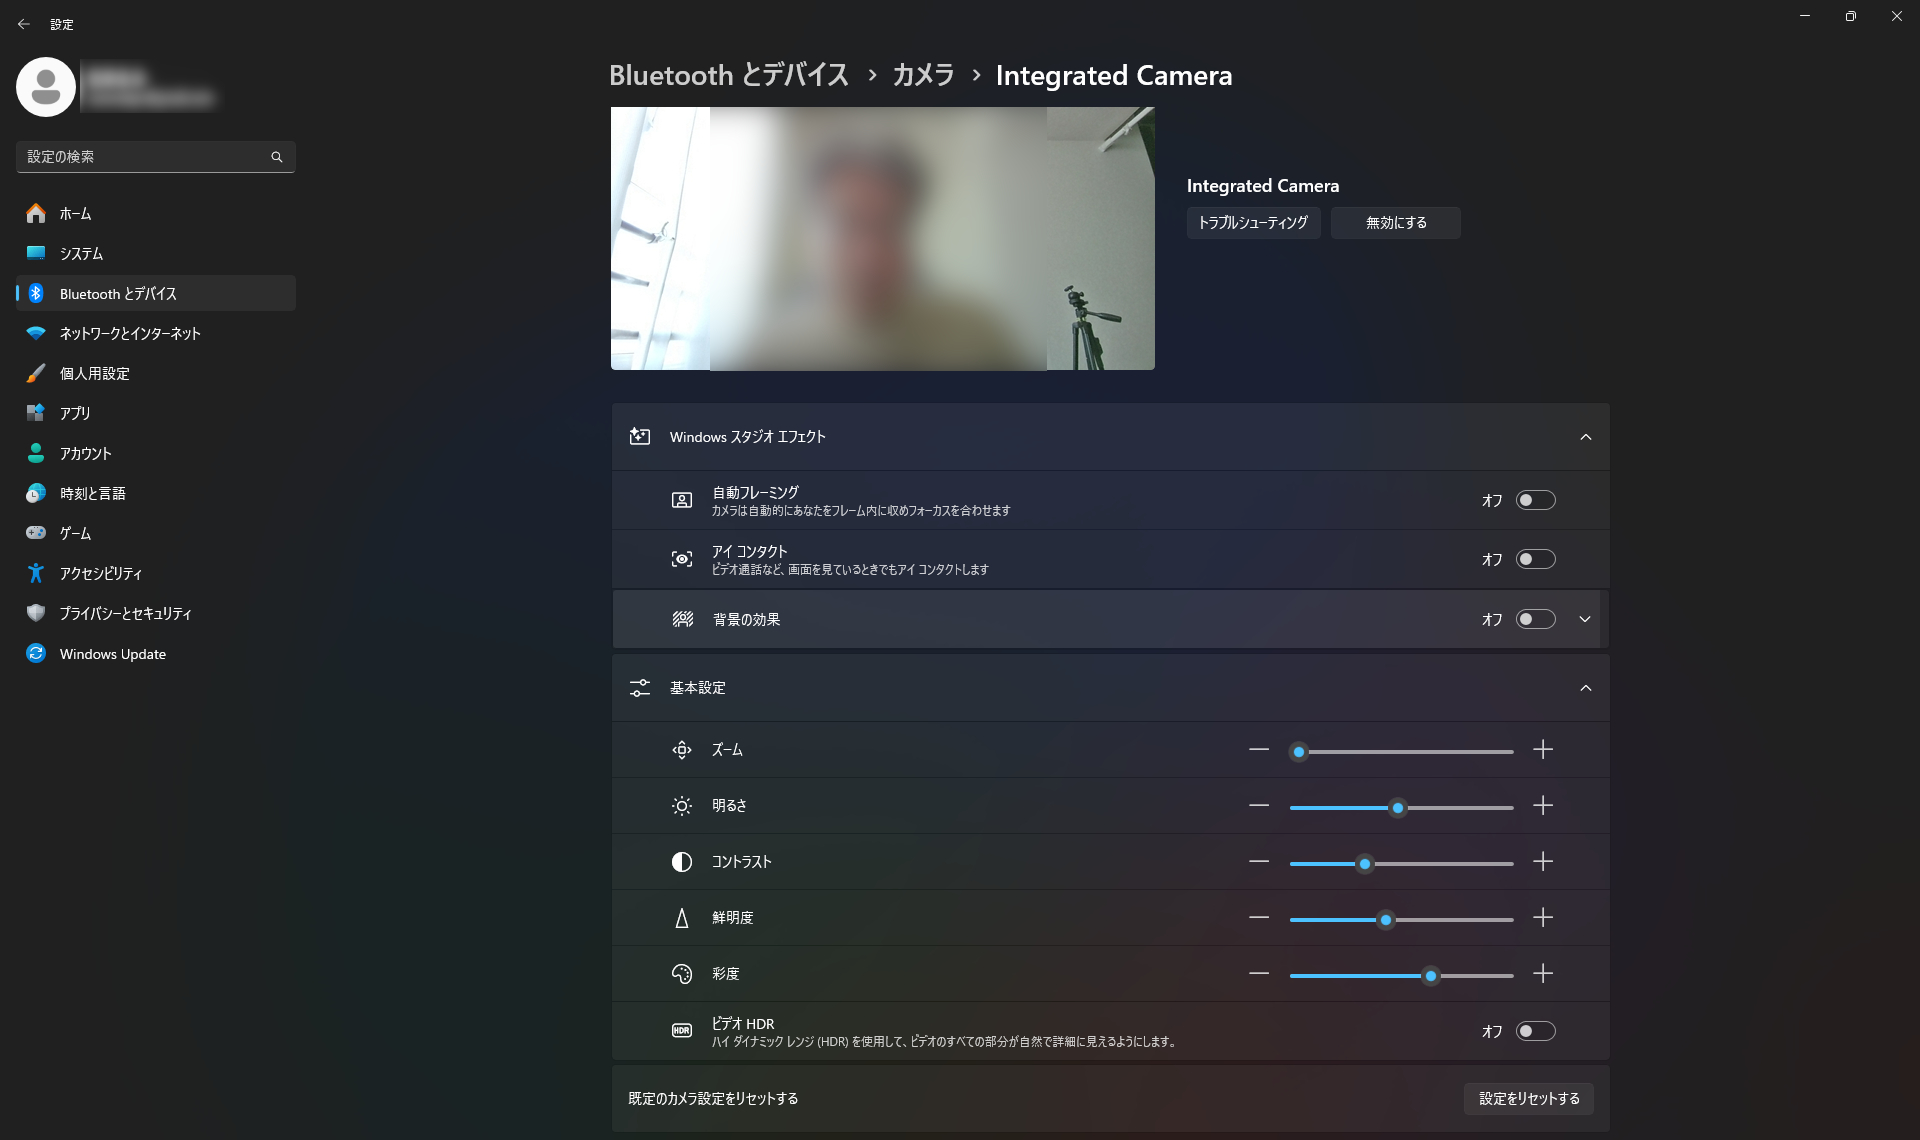Click the camera preview image

882,238
